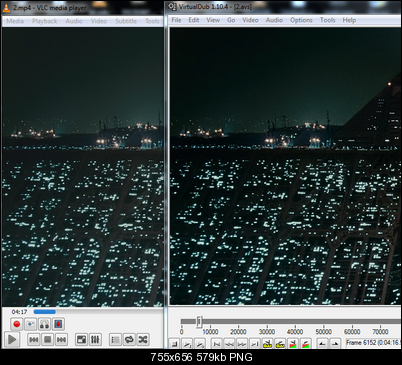The height and width of the screenshot is (365, 402).
Task: Click the yellow key-frame previous button in VirtualDub
Action: (x=267, y=343)
